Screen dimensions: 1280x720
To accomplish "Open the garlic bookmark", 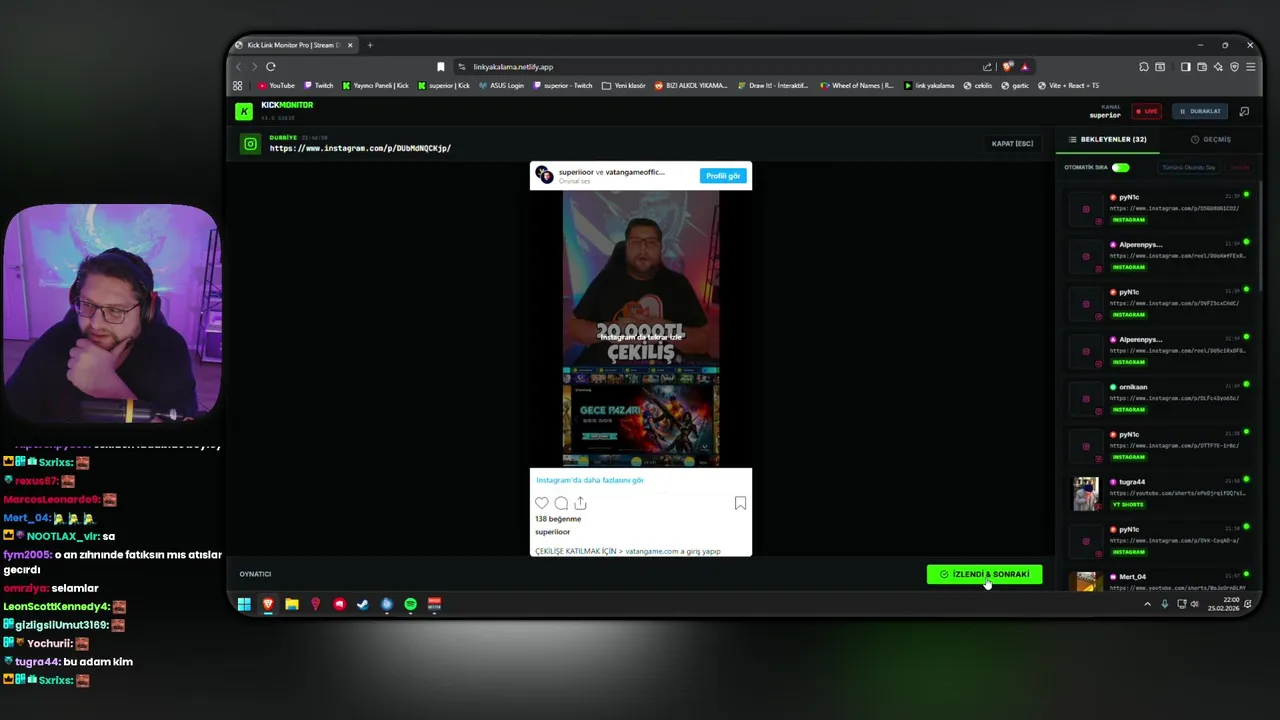I will point(1015,85).
